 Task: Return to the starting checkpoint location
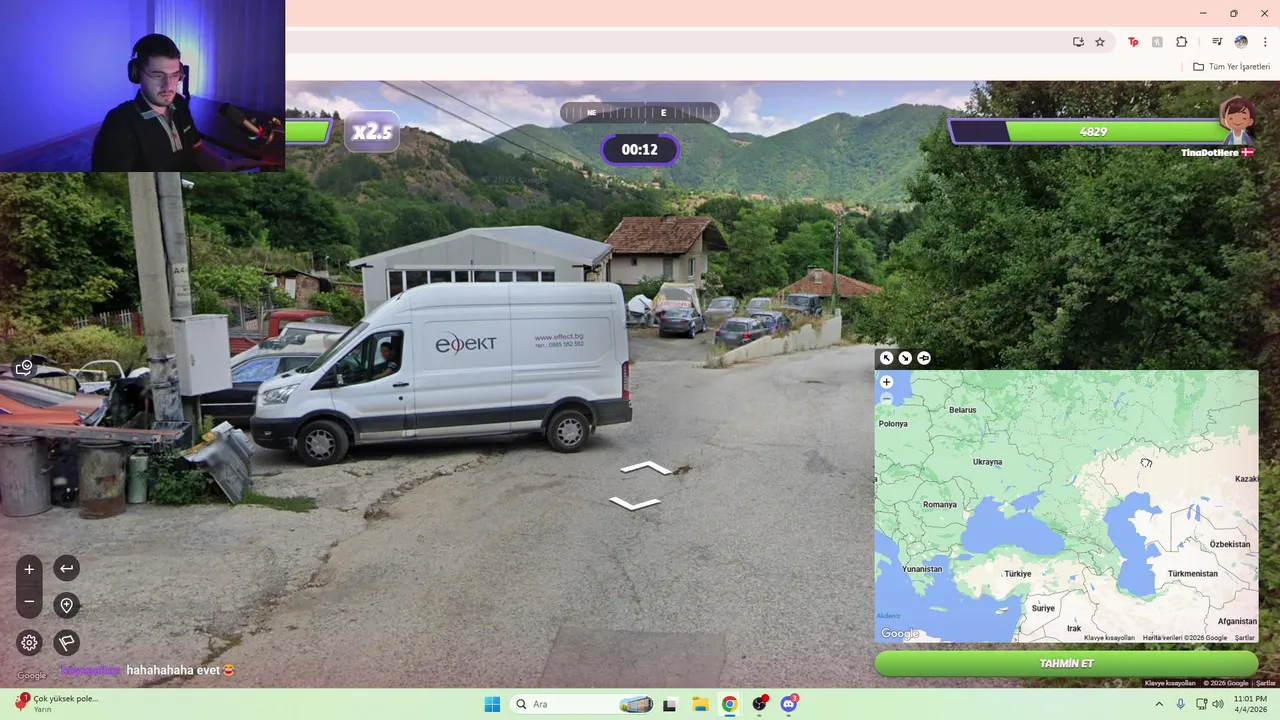click(x=66, y=605)
